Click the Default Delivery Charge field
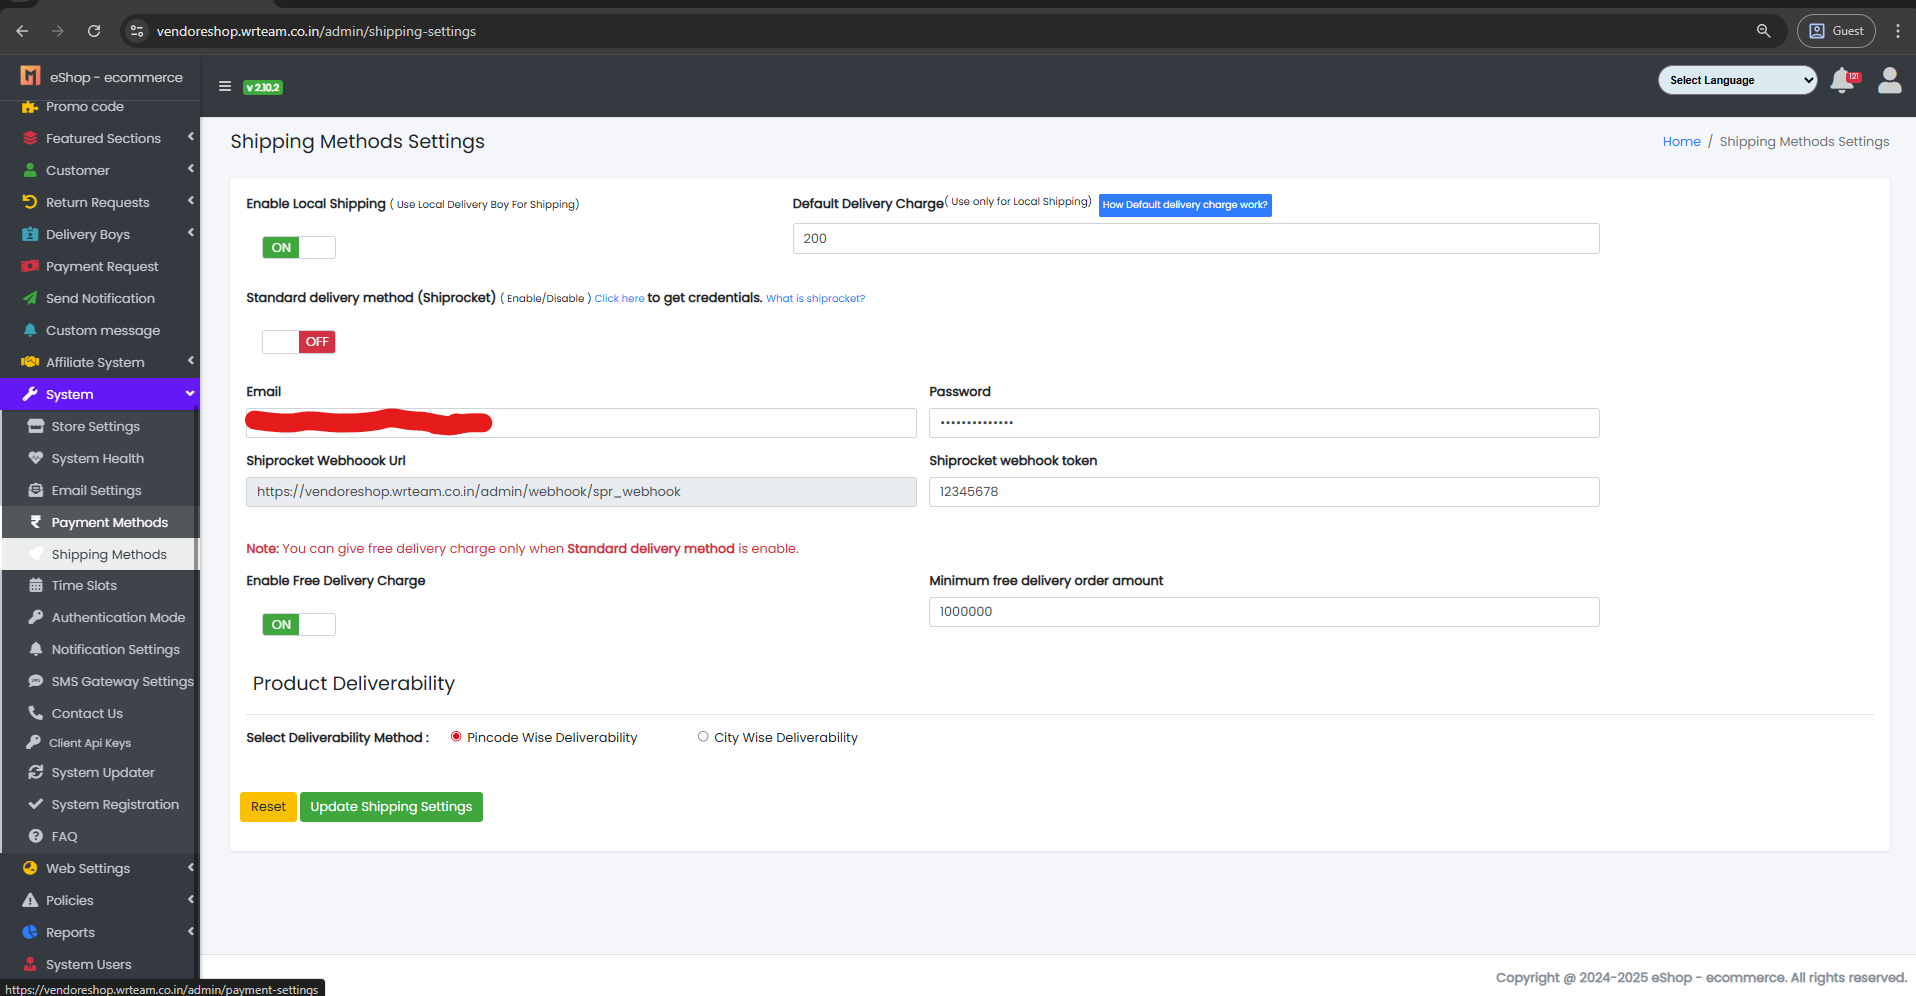Screen dimensions: 1916x996 [1196, 238]
